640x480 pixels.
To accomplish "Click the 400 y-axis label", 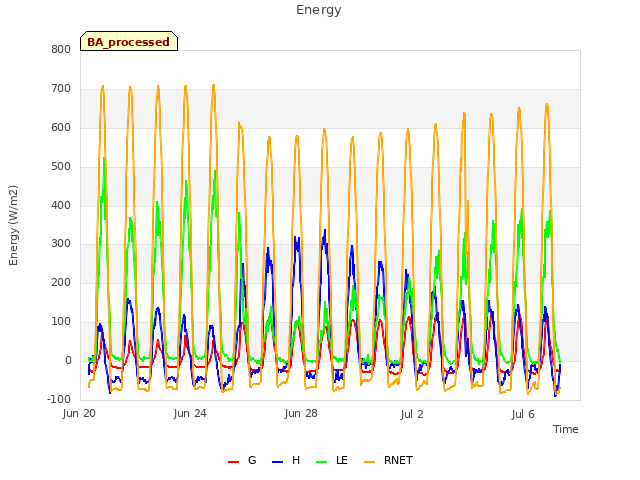I will (x=61, y=205).
